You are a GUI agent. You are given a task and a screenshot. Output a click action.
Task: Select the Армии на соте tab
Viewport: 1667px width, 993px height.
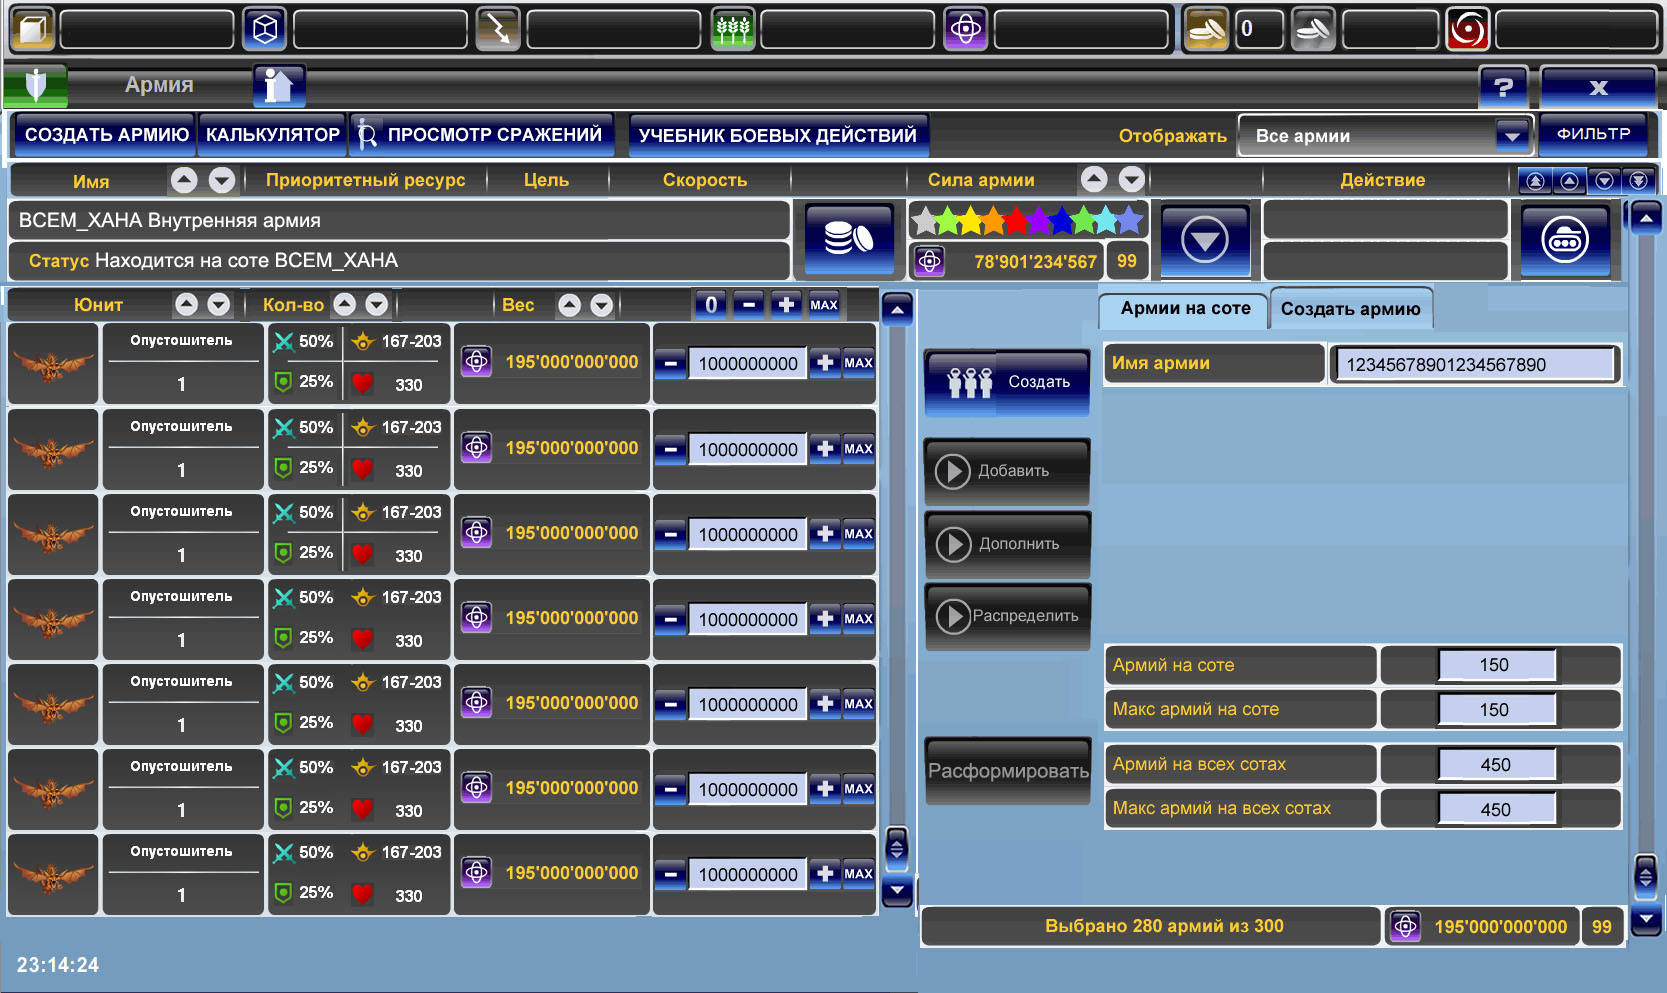tap(1184, 309)
